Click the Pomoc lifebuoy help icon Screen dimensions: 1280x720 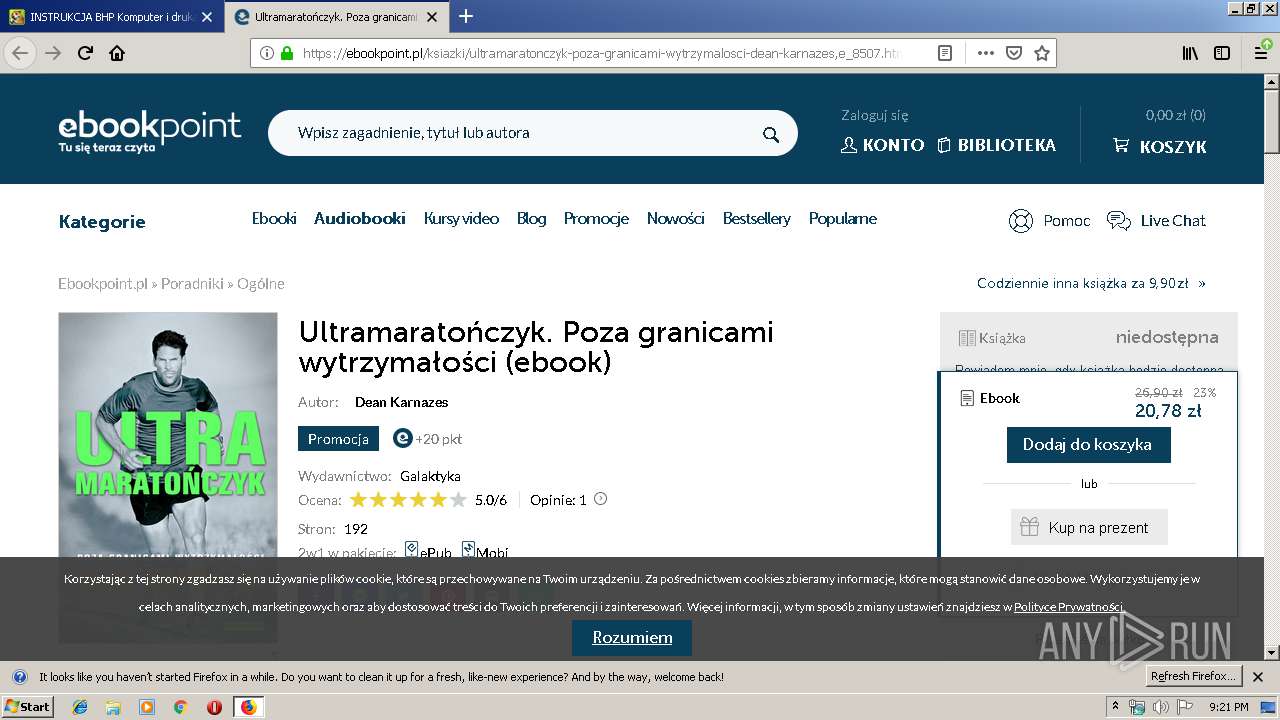point(1020,220)
